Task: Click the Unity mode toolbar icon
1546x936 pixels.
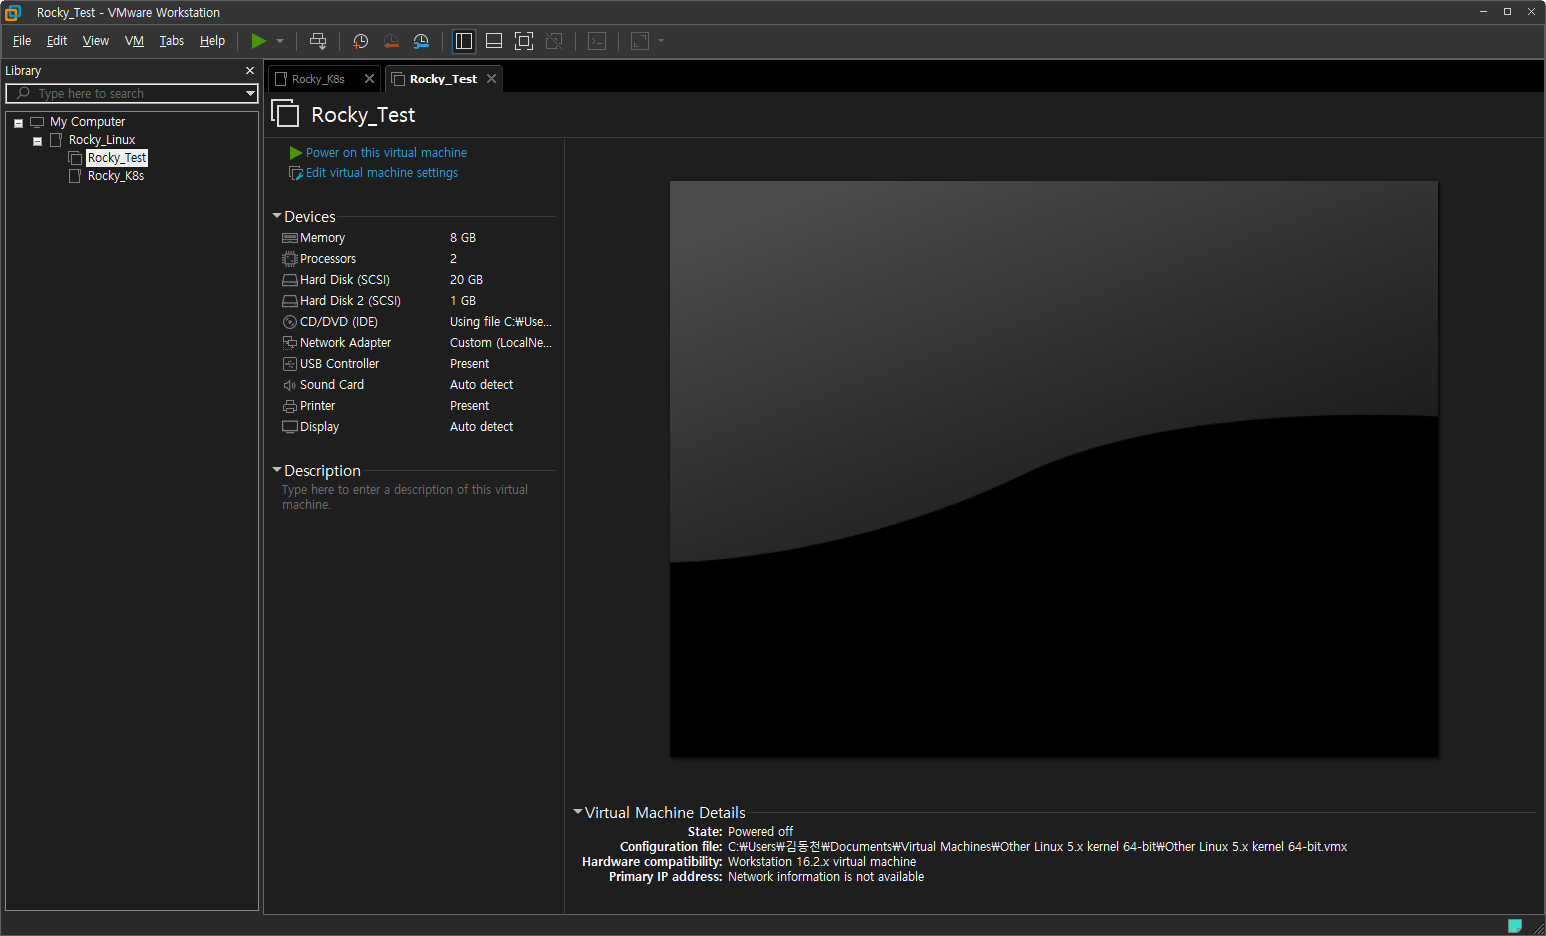Action: [x=554, y=41]
